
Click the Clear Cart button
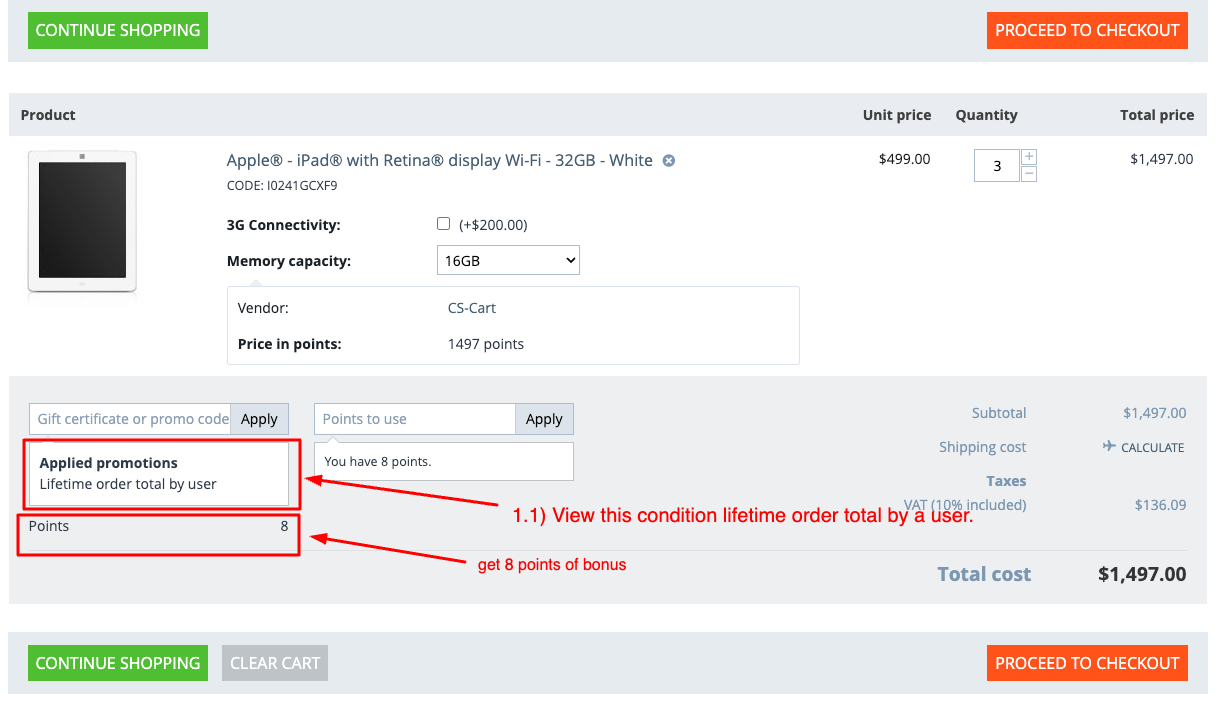point(275,663)
